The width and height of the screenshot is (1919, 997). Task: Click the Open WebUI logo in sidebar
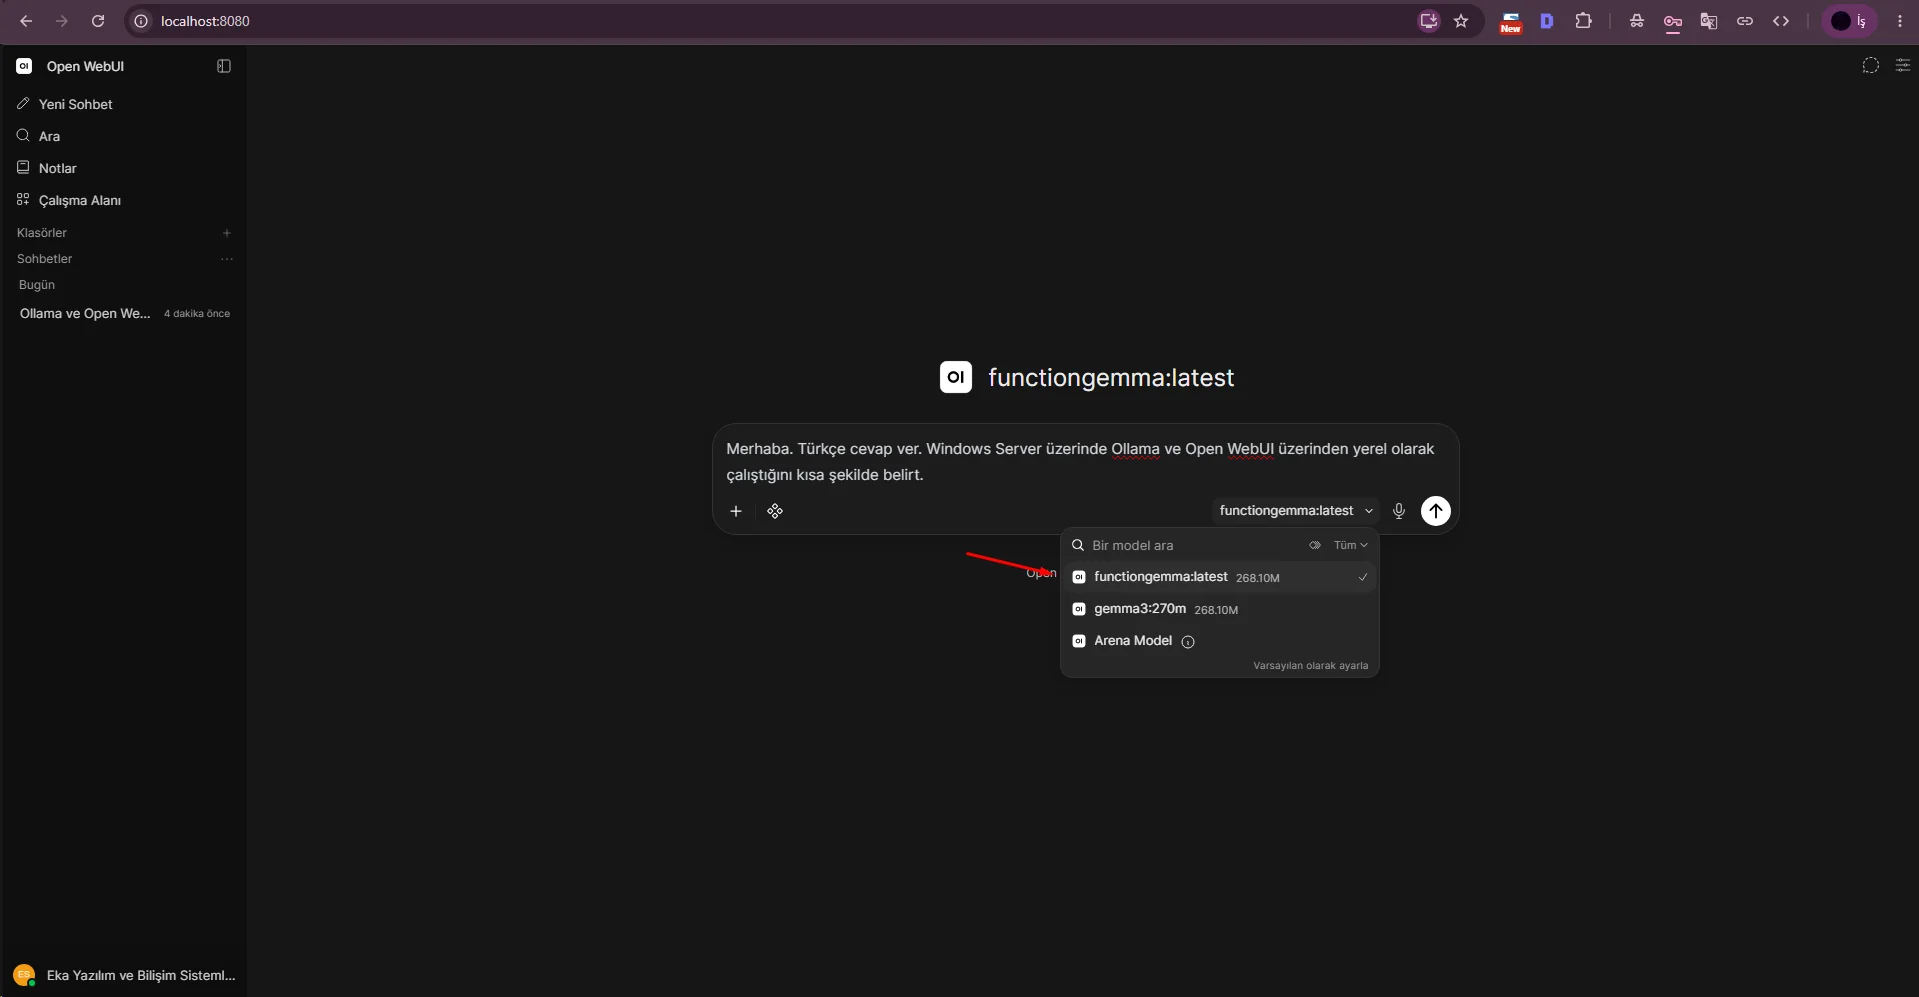(x=24, y=66)
